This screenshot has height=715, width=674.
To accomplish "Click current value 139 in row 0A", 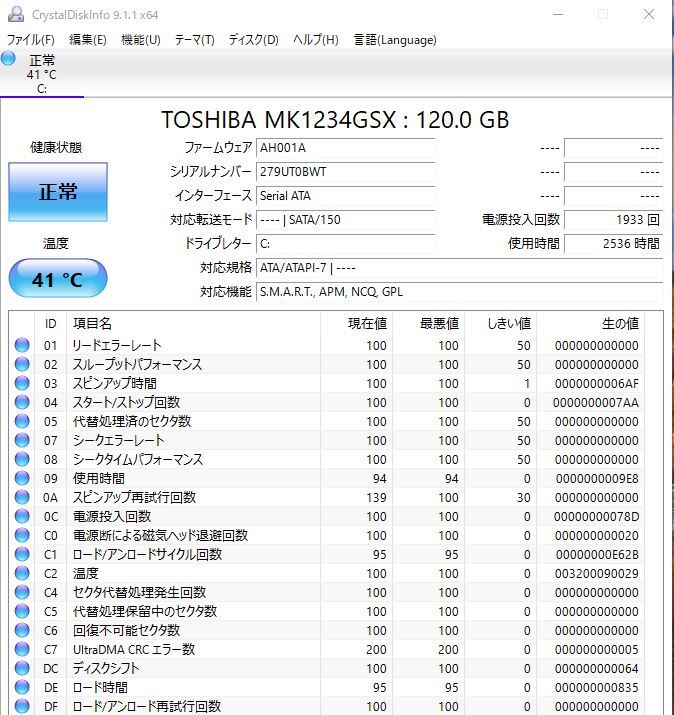I will click(376, 497).
